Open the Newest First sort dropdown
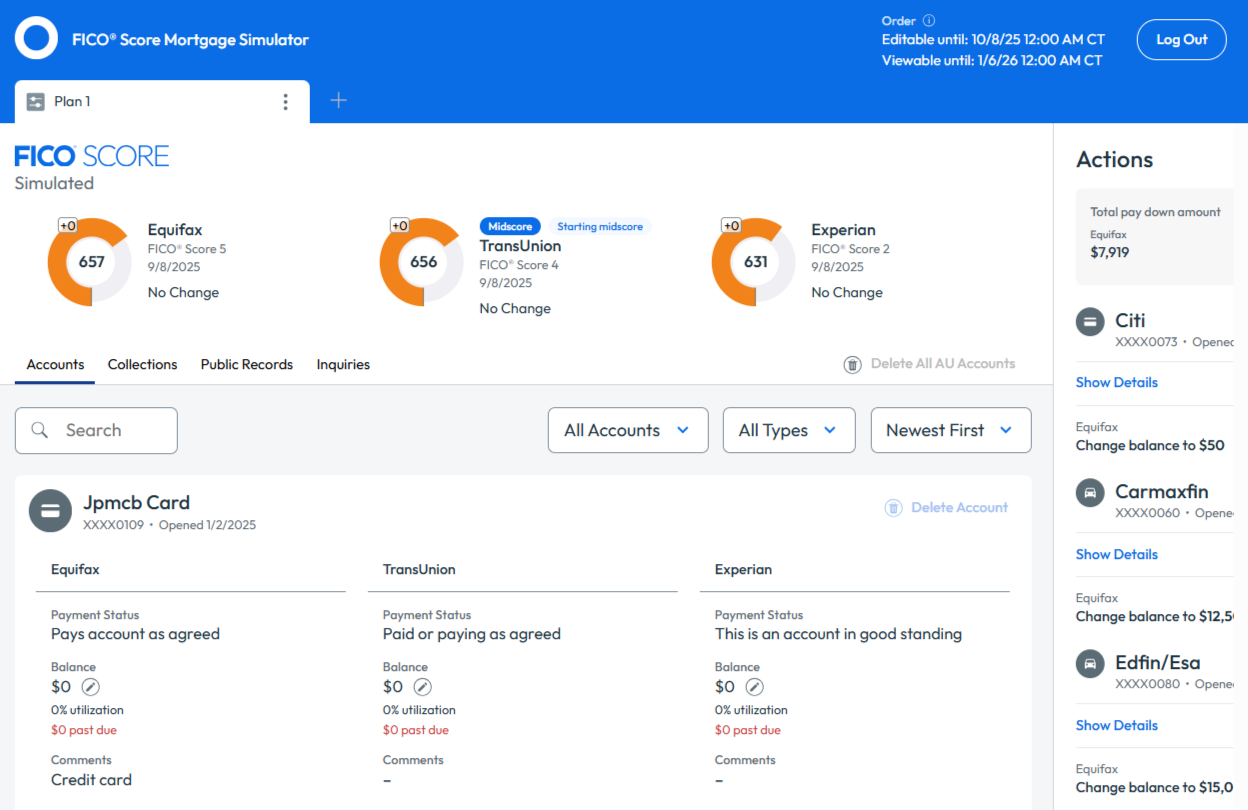The height and width of the screenshot is (810, 1248). tap(951, 430)
